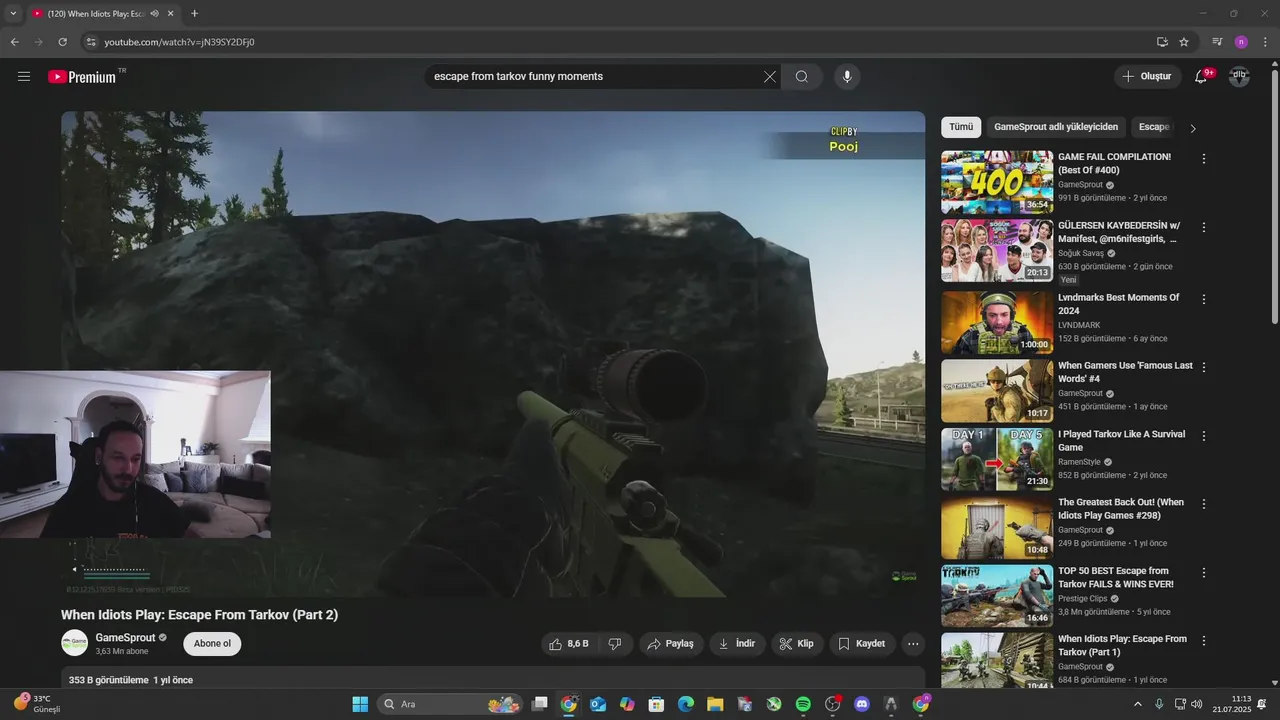The width and height of the screenshot is (1280, 720).
Task: Open YouTube notifications bell
Action: pyautogui.click(x=1202, y=77)
